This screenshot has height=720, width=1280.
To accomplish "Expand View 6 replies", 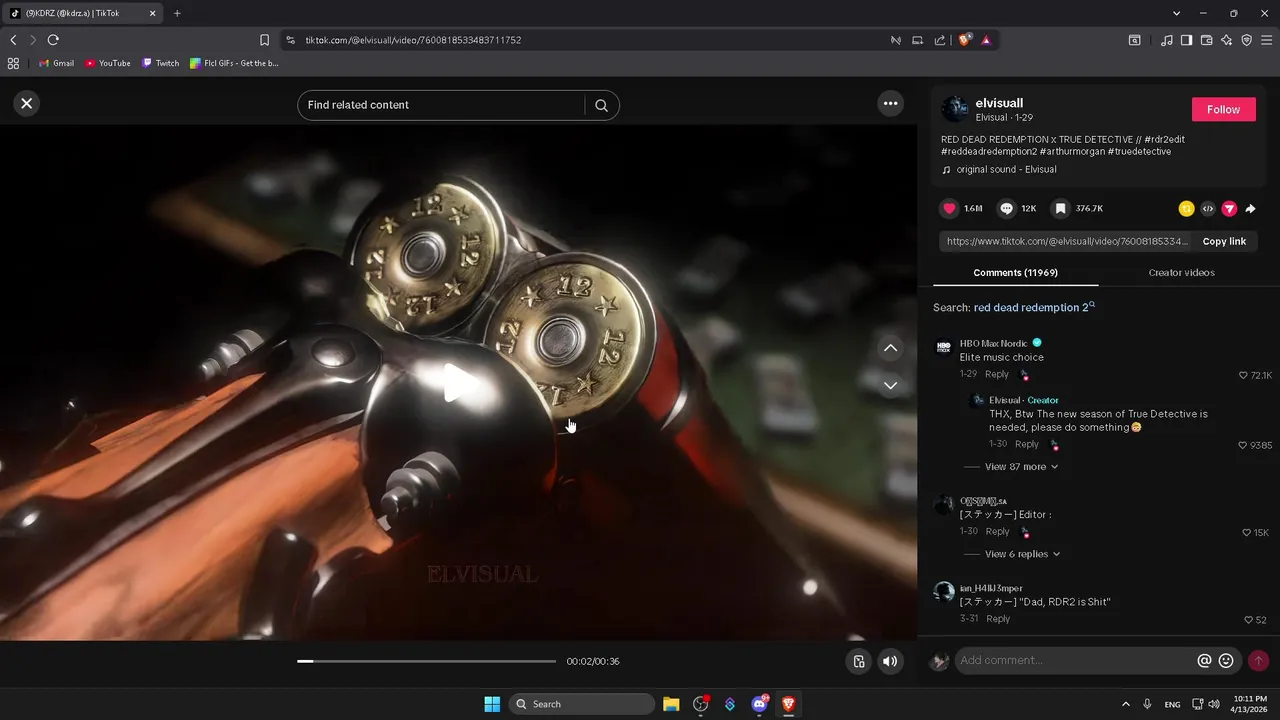I will [1022, 554].
